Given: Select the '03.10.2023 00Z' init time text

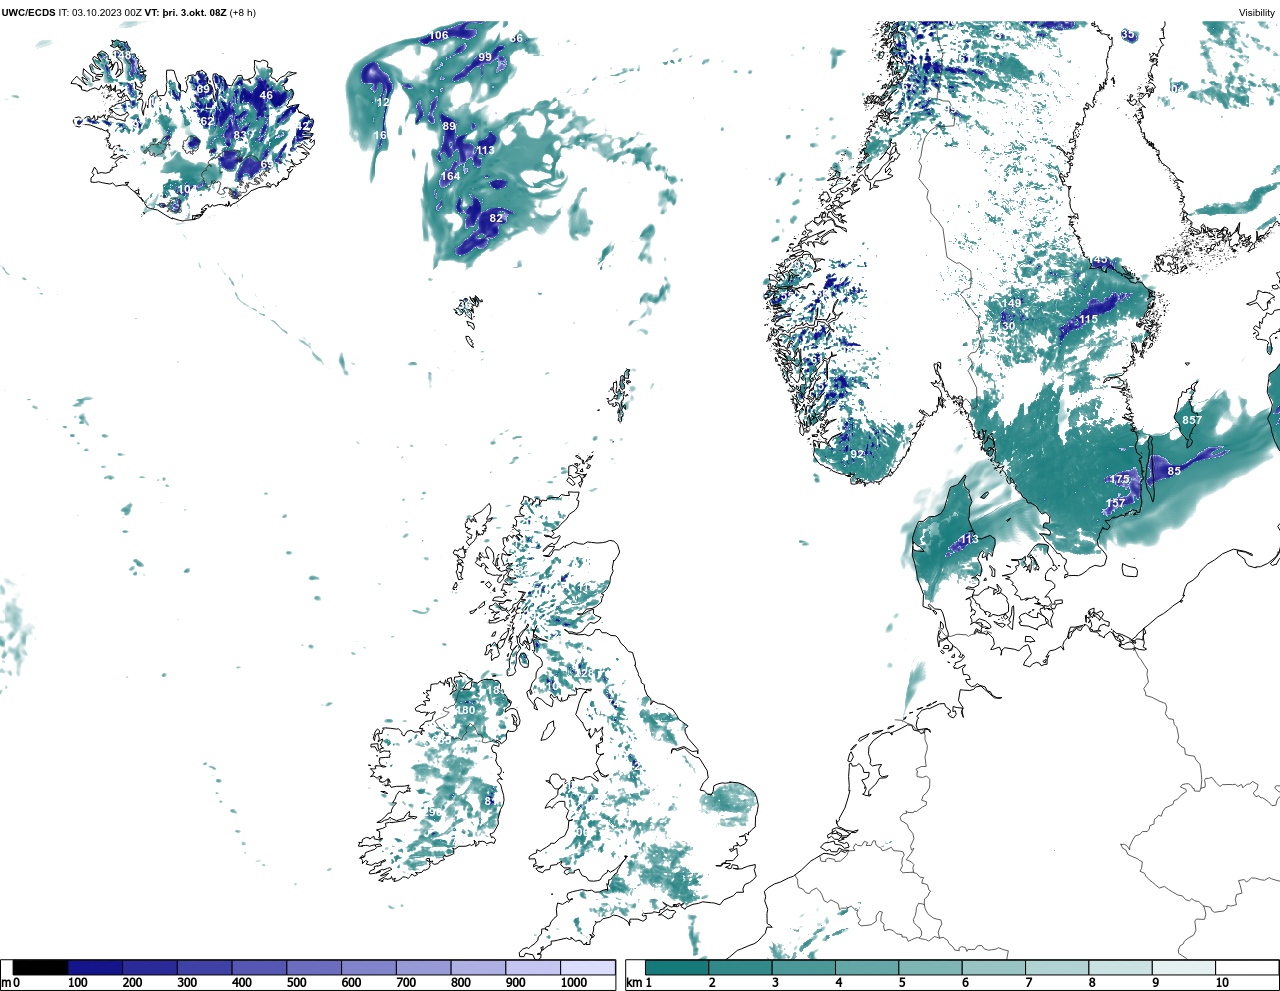Looking at the screenshot, I should pos(107,13).
